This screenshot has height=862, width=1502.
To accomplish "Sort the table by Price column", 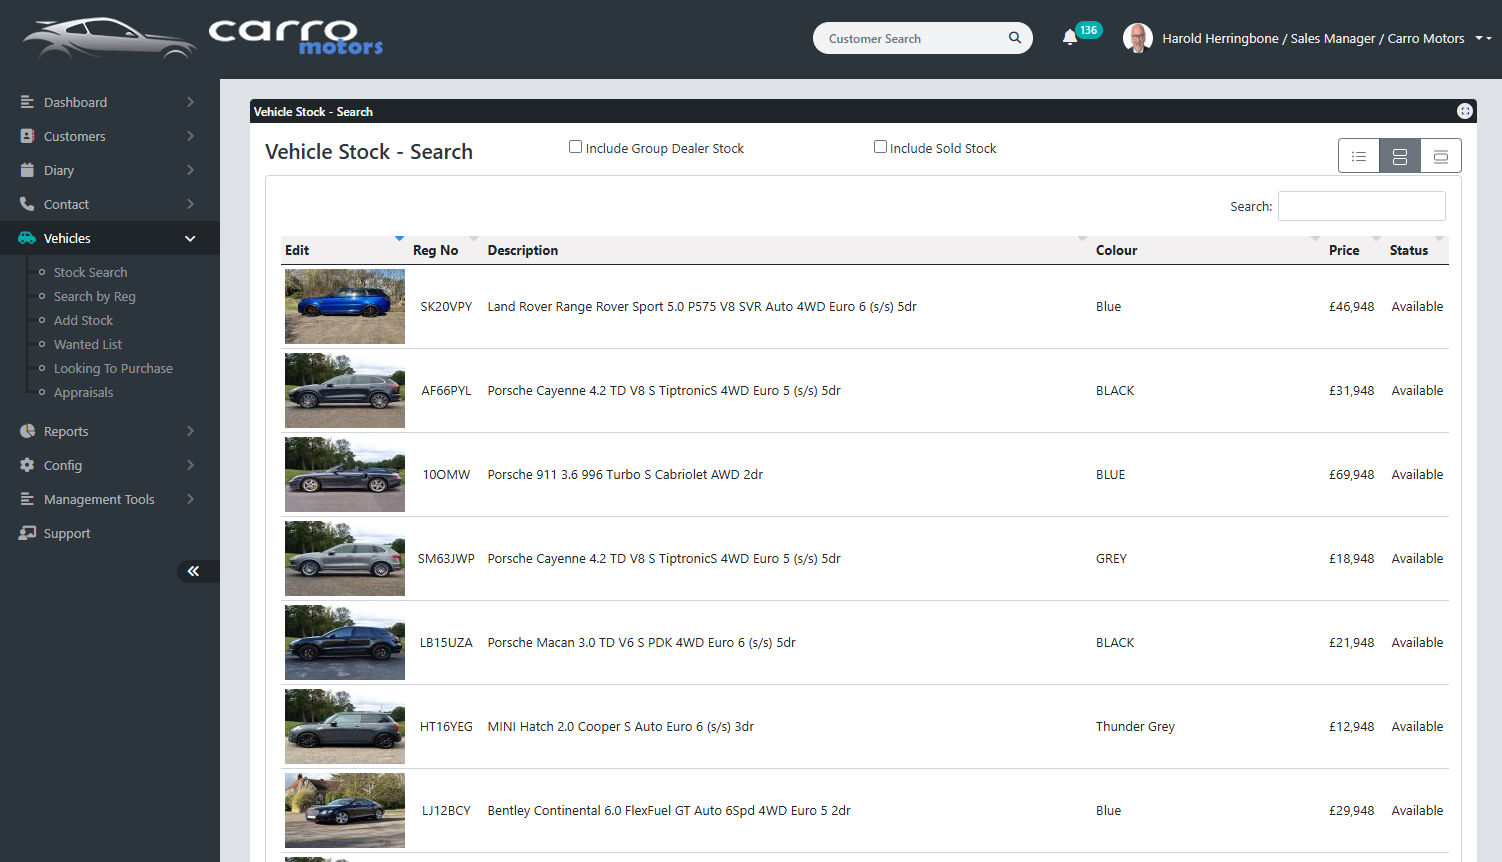I will (x=1343, y=250).
